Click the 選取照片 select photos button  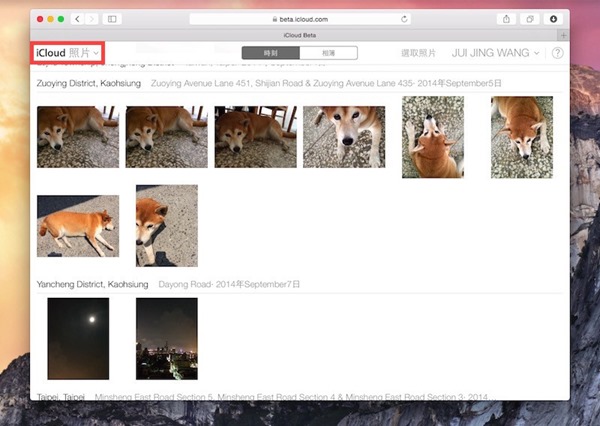[x=418, y=53]
